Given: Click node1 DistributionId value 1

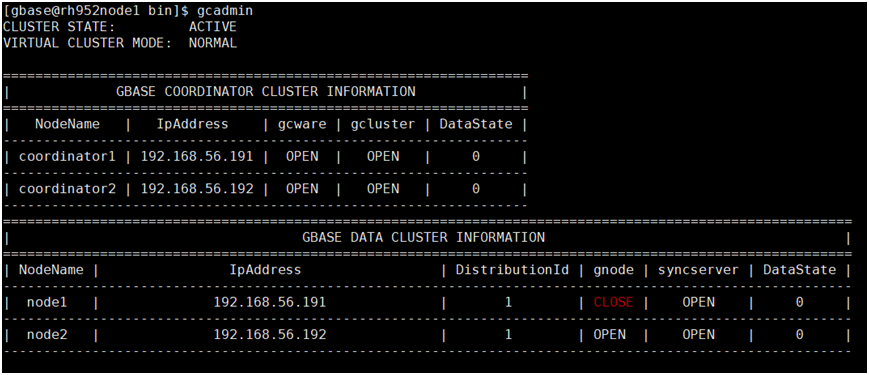Looking at the screenshot, I should tap(508, 302).
